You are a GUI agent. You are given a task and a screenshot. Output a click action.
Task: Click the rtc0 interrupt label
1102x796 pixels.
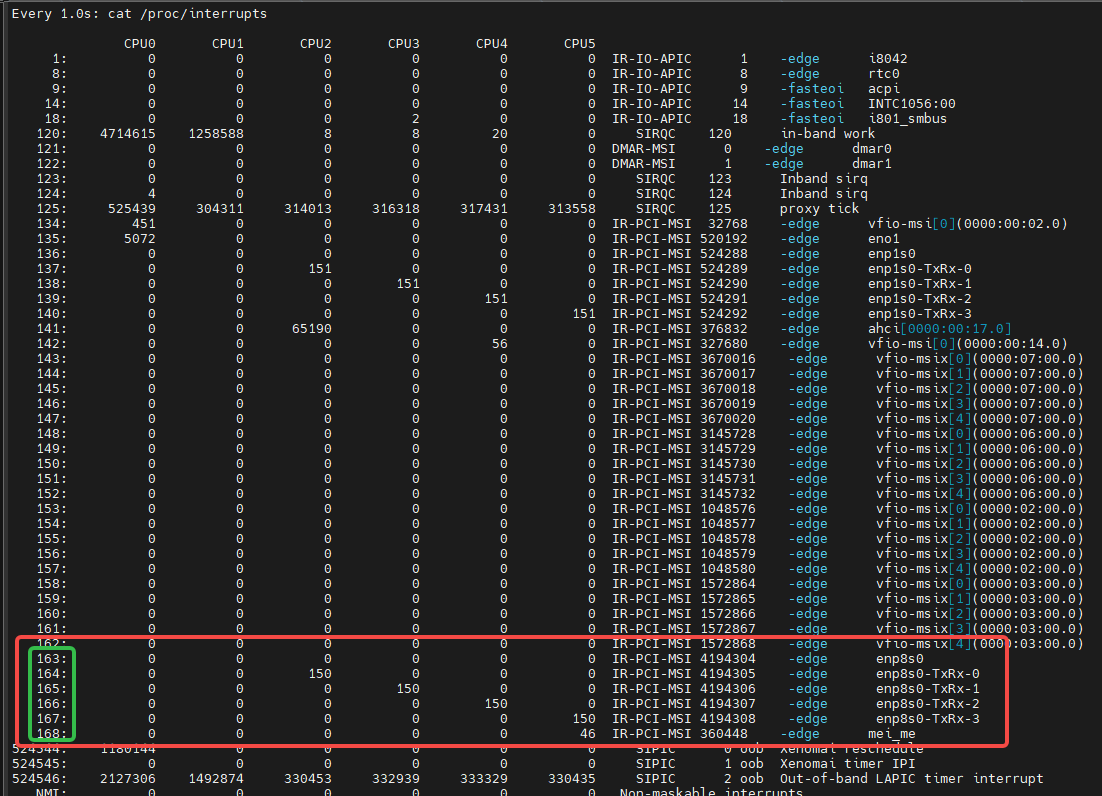884,74
